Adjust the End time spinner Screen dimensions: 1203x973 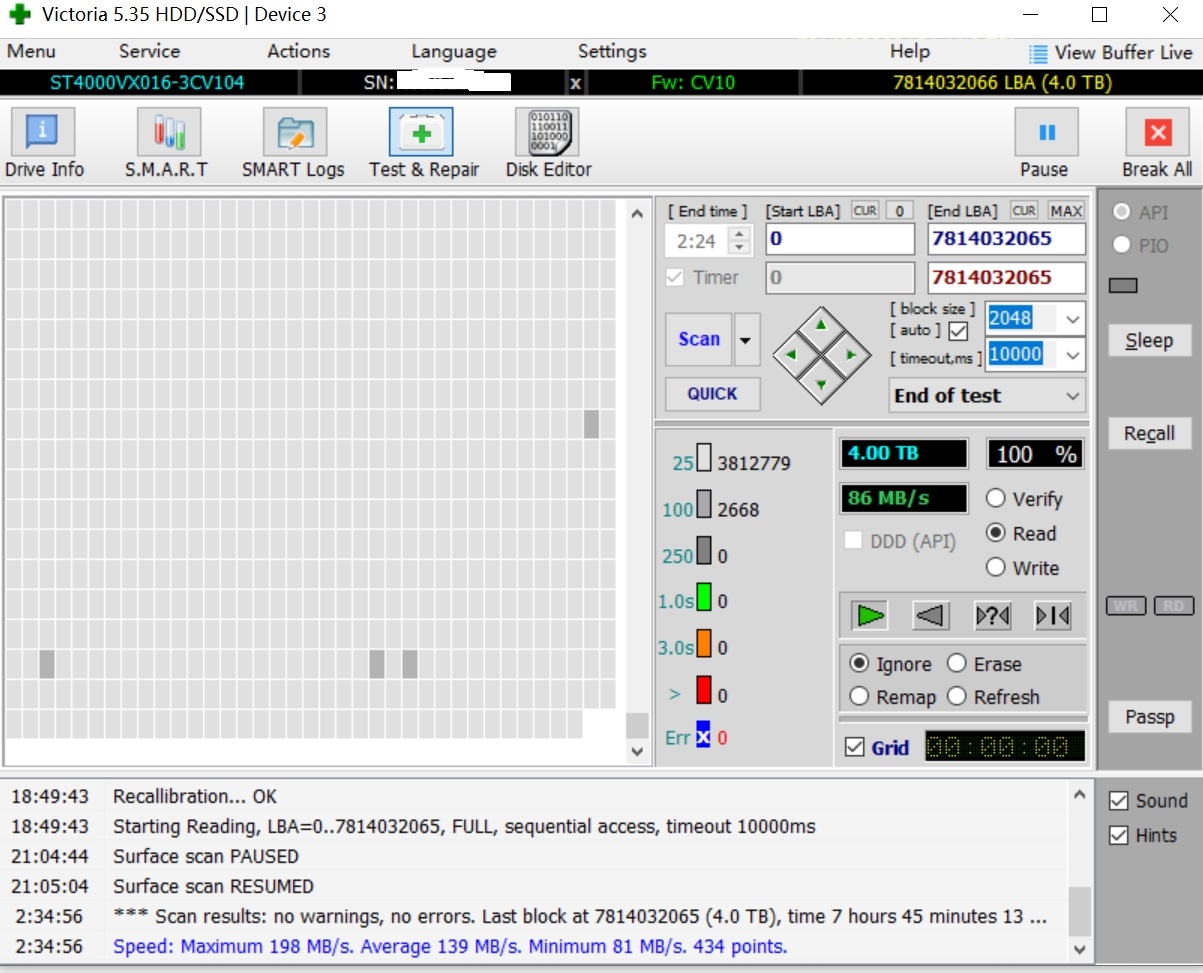coord(739,240)
